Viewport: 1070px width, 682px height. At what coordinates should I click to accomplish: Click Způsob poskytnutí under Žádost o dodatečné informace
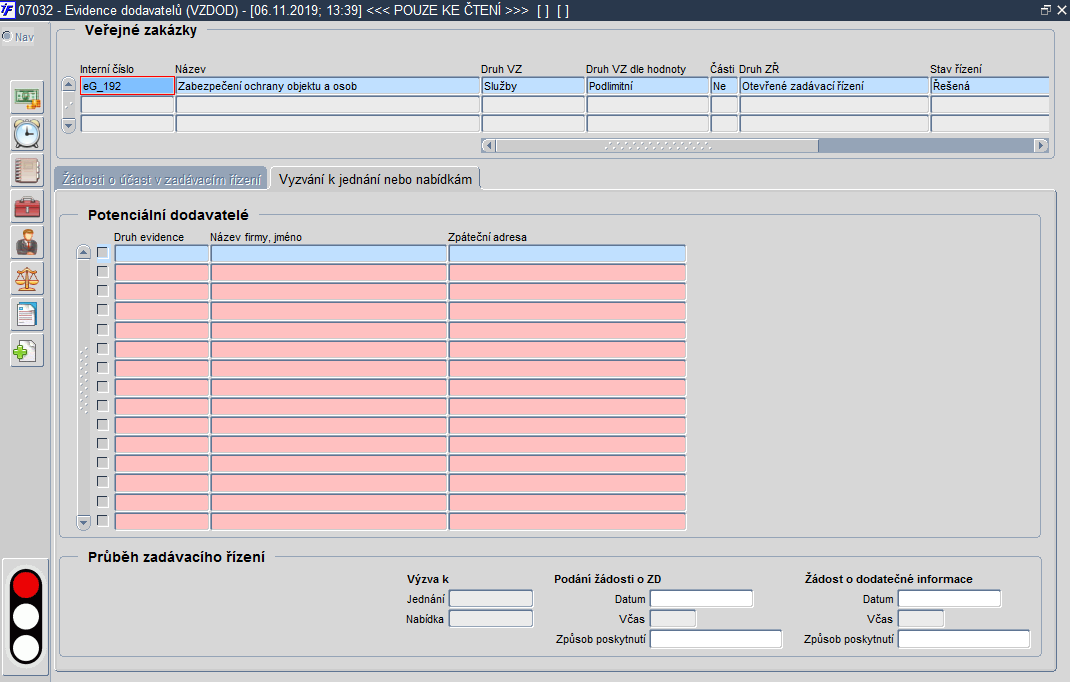964,639
